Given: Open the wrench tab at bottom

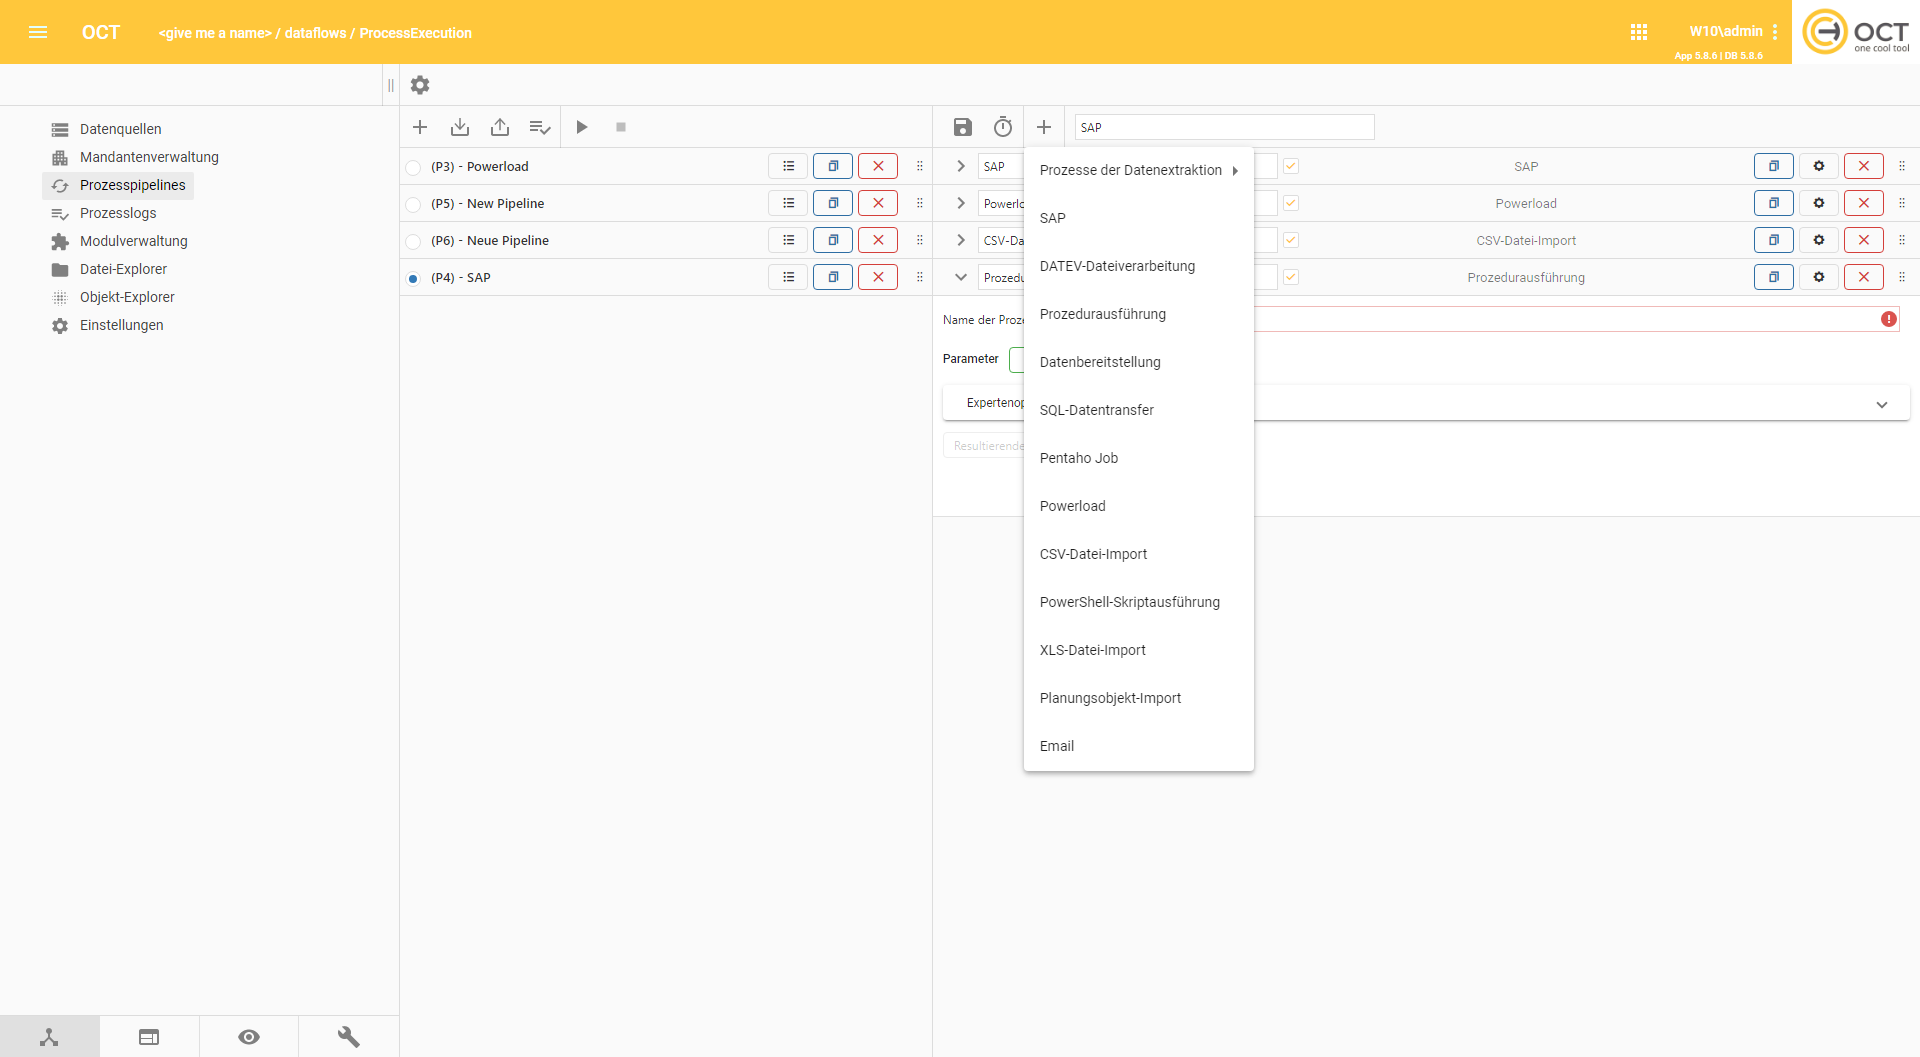Looking at the screenshot, I should pyautogui.click(x=348, y=1037).
